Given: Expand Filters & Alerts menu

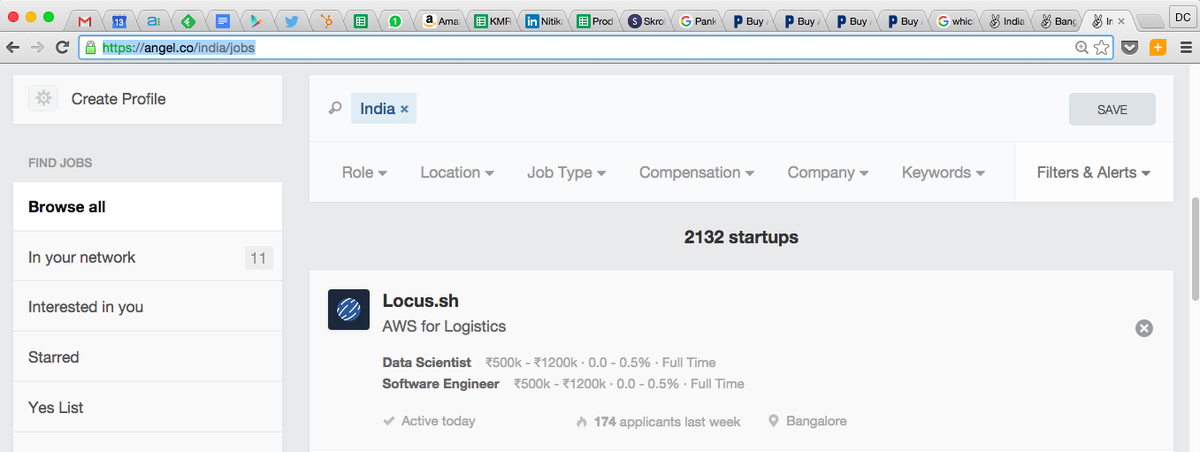Looking at the screenshot, I should [1094, 172].
